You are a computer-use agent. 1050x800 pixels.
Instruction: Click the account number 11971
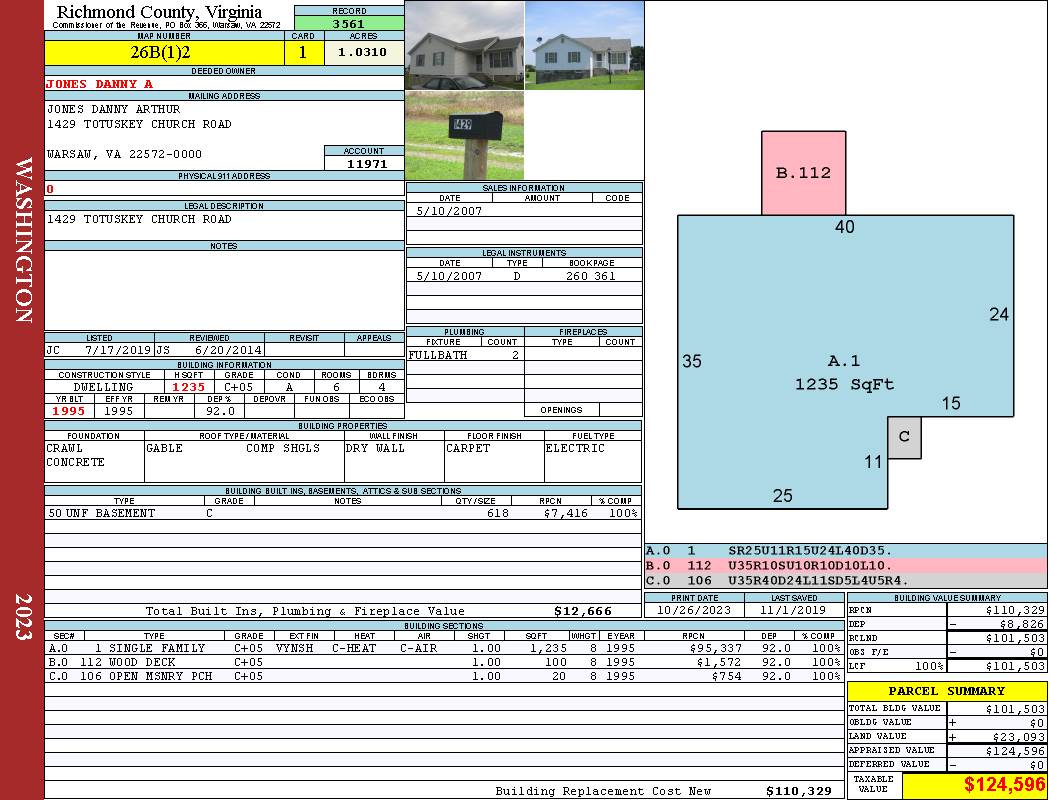pyautogui.click(x=366, y=163)
